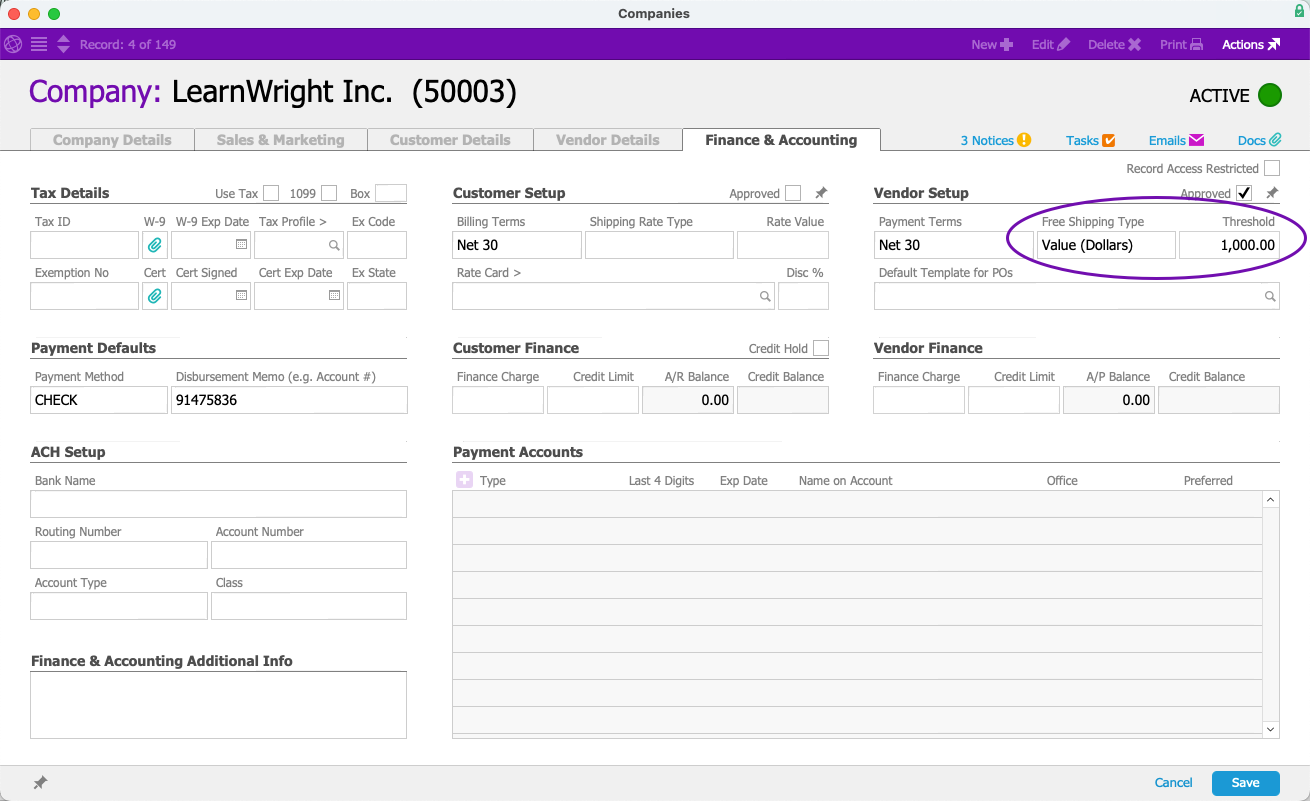Open the ACH Account Type field
The height and width of the screenshot is (801, 1310).
pos(119,606)
